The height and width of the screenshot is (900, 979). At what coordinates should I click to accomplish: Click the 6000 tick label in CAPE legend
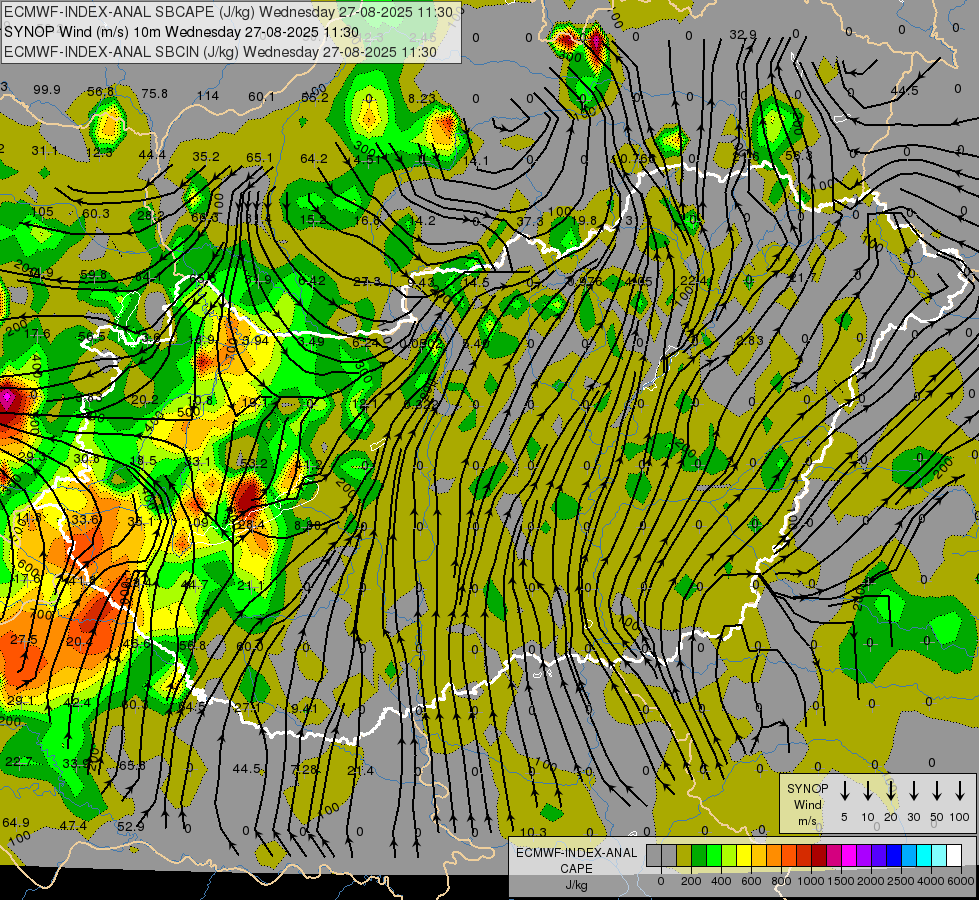[961, 881]
